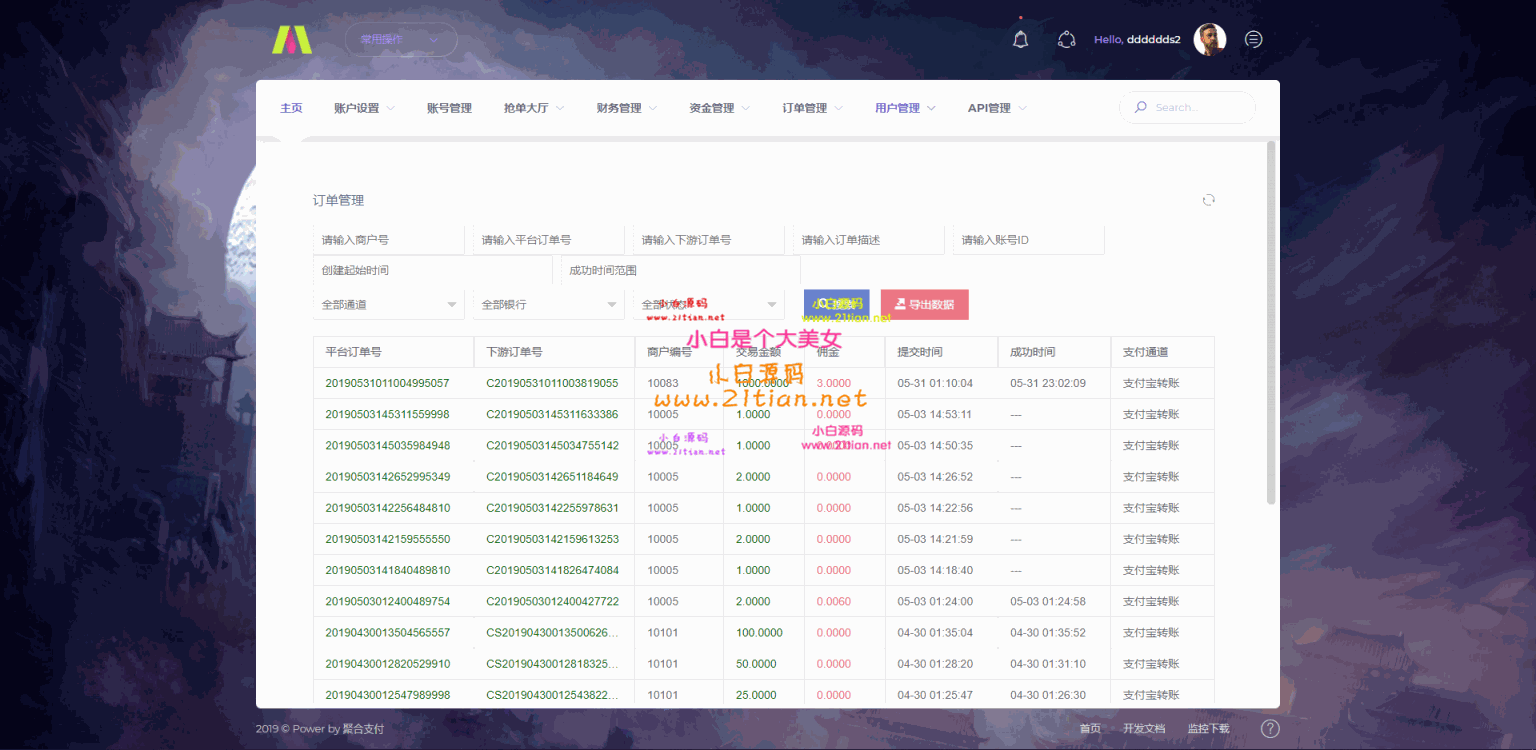Screen dimensions: 1536x750
Task: Focus the 请输入平台订单号 input field
Action: click(x=549, y=240)
